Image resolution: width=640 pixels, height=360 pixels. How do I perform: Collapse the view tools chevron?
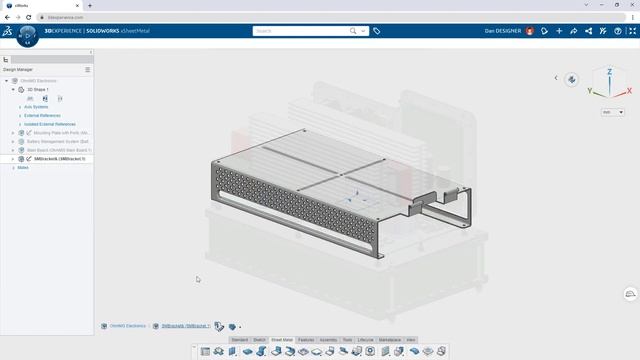556,78
